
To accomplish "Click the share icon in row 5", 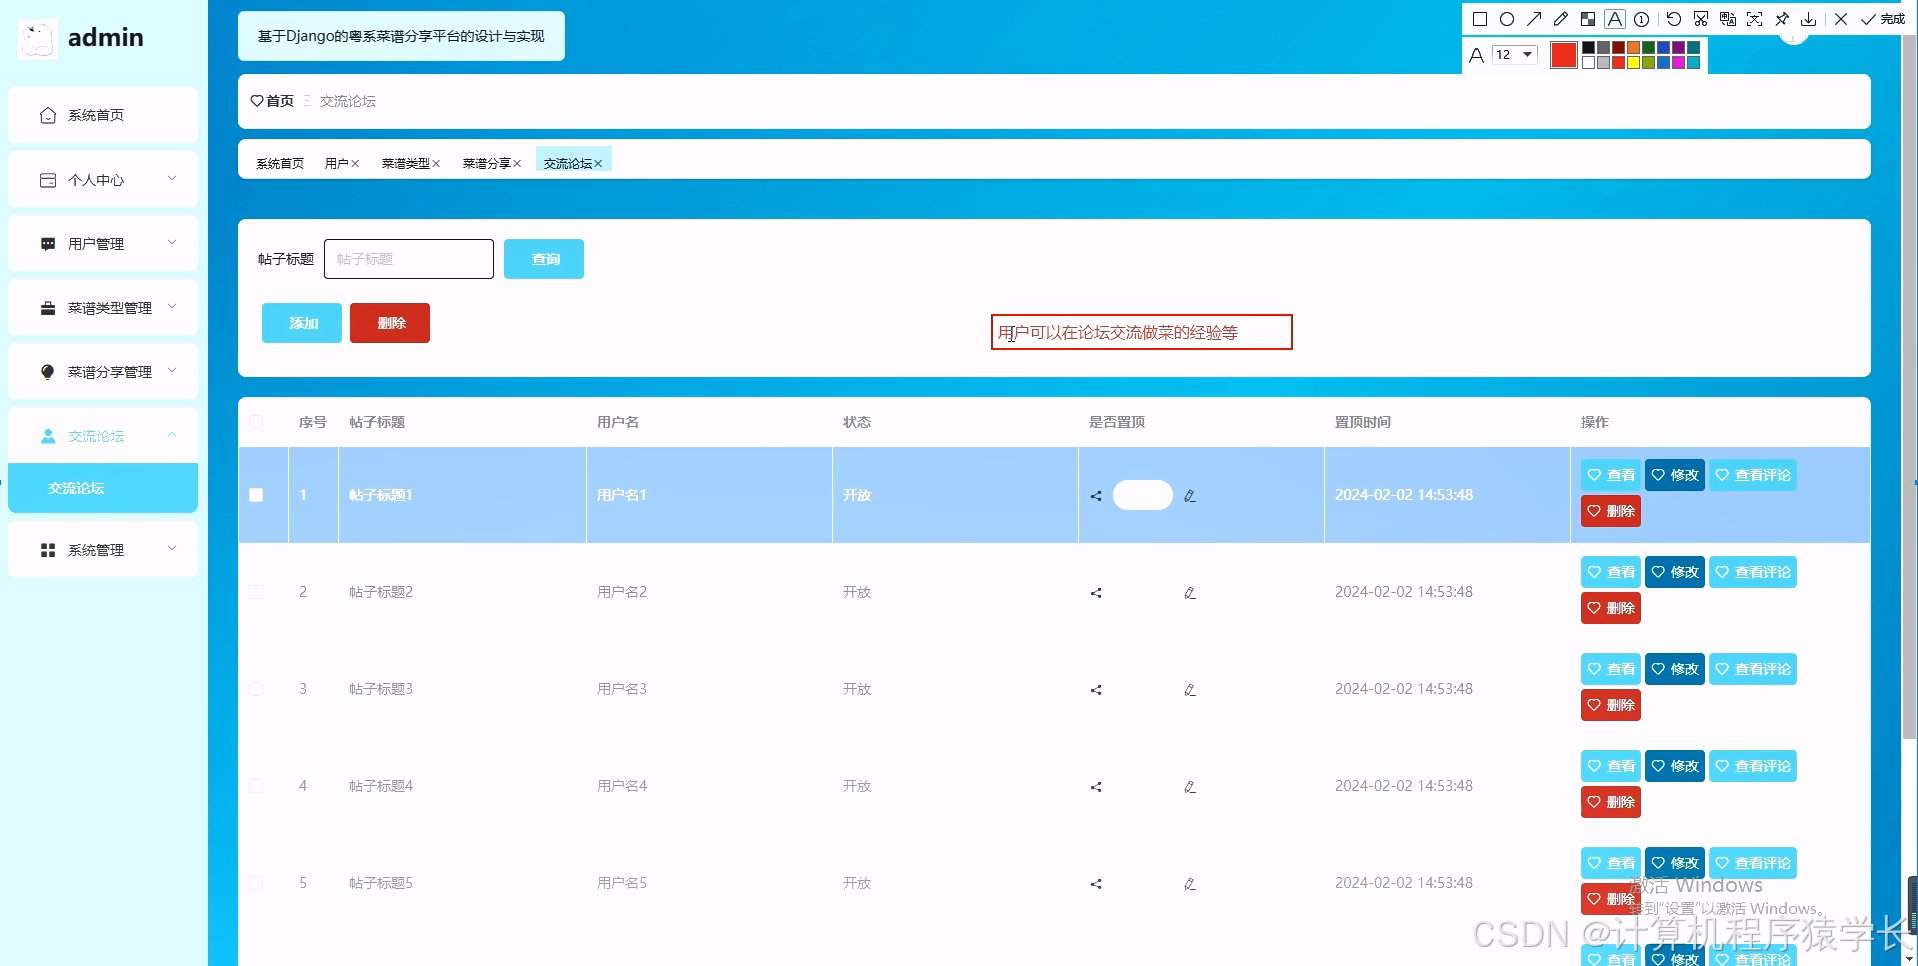I will click(1096, 884).
